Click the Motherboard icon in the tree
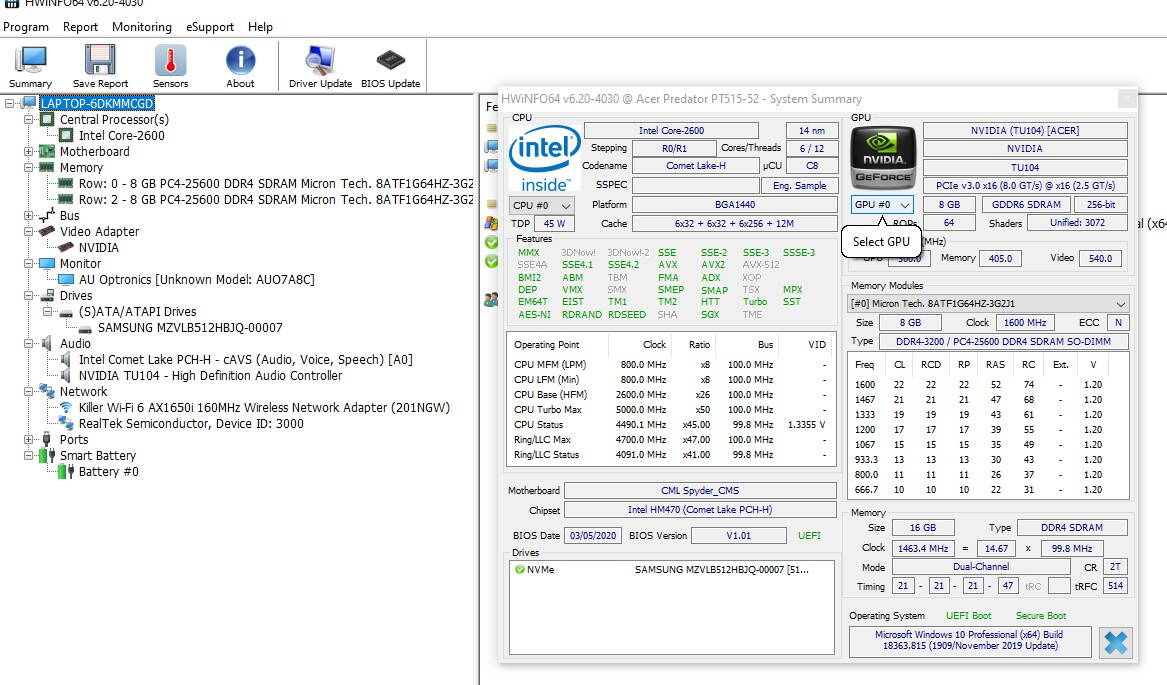The height and width of the screenshot is (685, 1167). [x=48, y=151]
